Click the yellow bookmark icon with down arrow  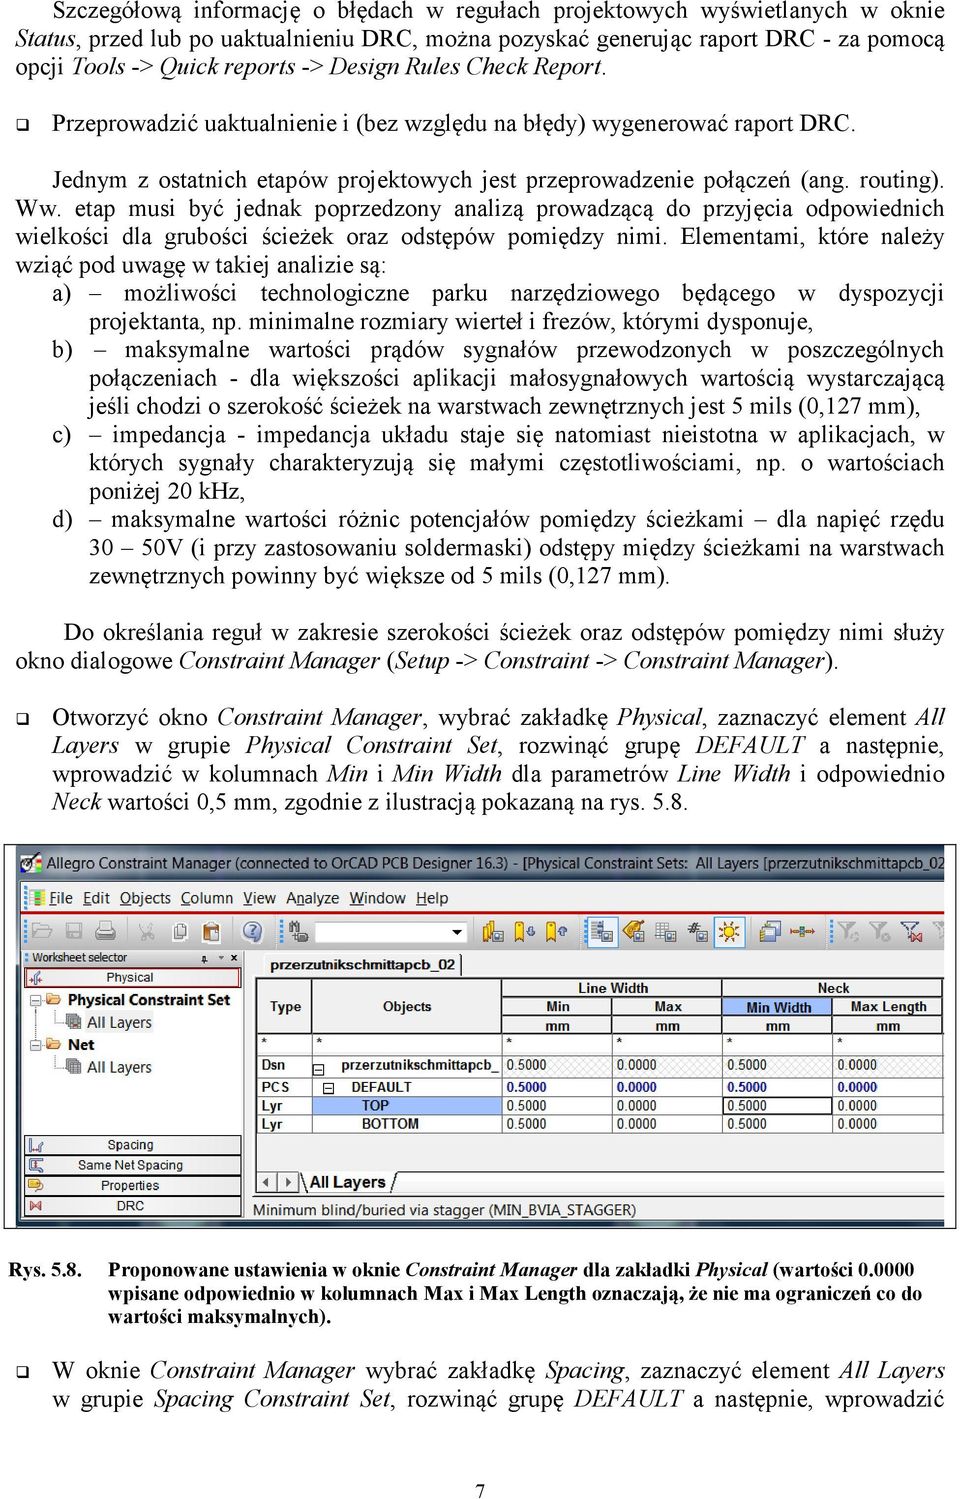click(x=525, y=931)
